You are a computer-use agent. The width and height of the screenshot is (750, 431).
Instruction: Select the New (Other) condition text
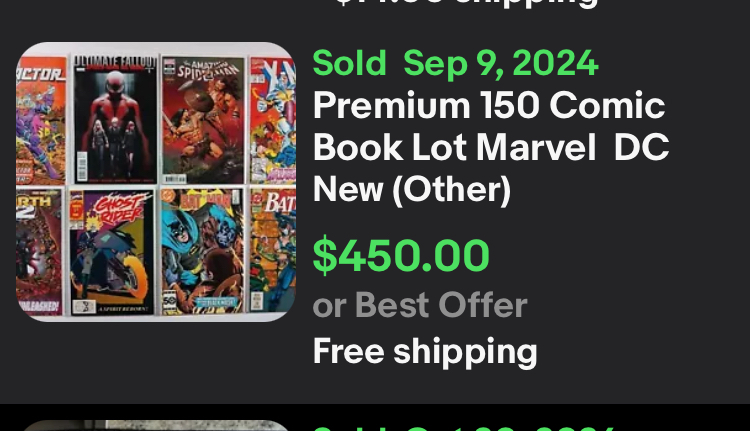click(412, 190)
